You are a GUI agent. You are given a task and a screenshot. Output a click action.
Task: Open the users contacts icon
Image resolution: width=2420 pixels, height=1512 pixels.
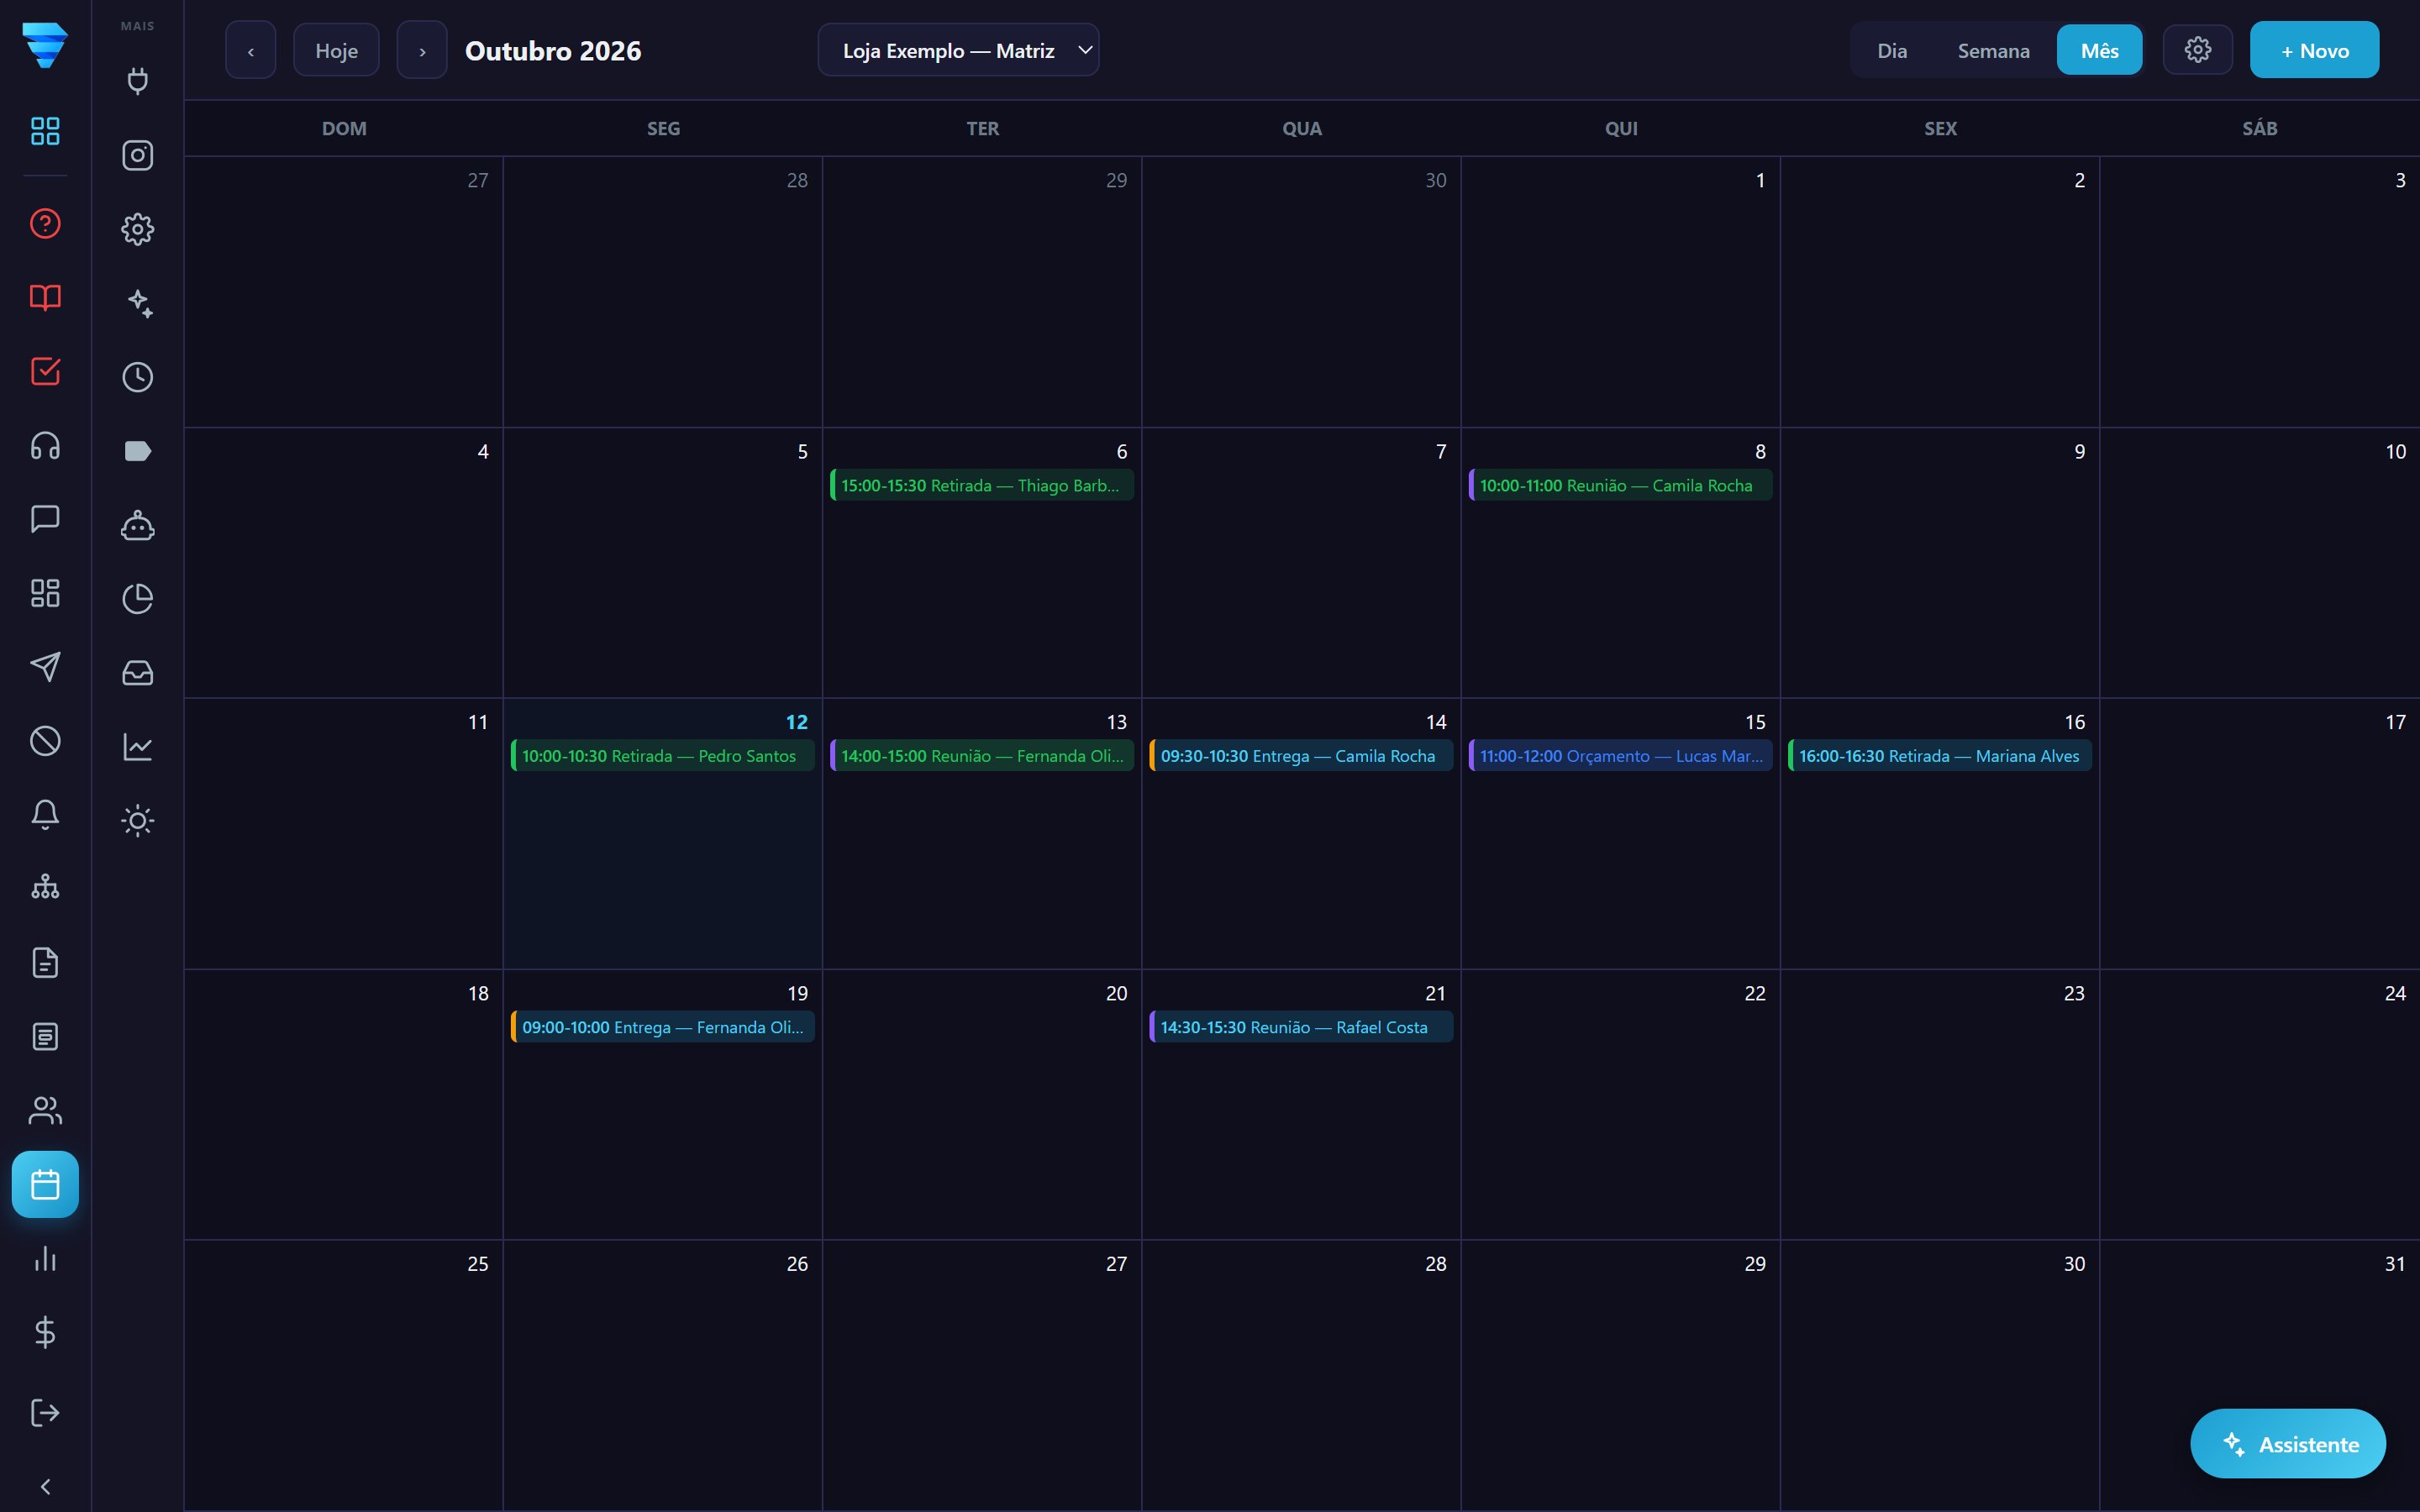pyautogui.click(x=45, y=1111)
